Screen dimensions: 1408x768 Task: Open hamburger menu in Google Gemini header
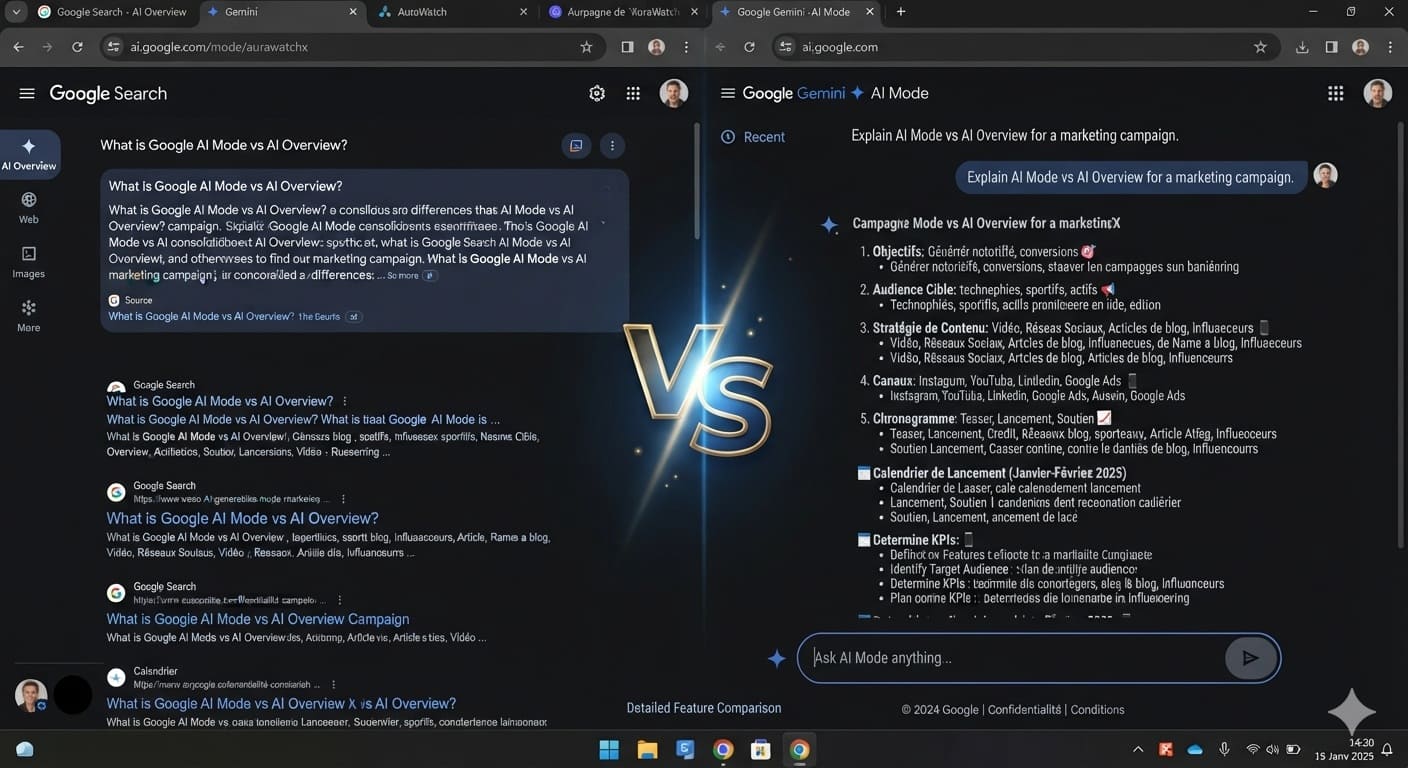click(728, 93)
